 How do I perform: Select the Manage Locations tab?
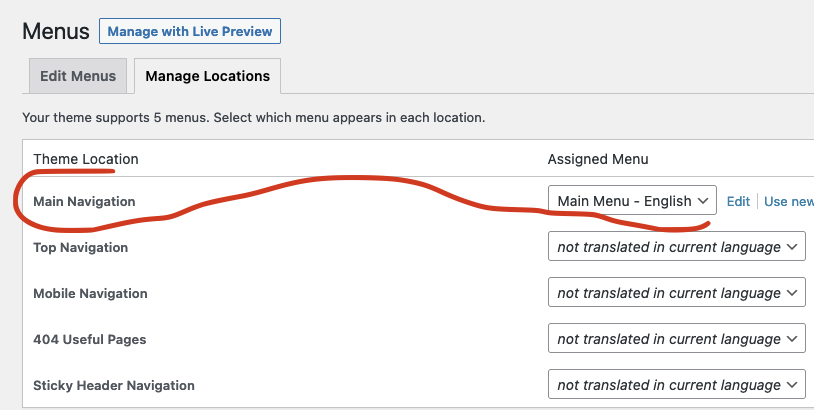(208, 76)
